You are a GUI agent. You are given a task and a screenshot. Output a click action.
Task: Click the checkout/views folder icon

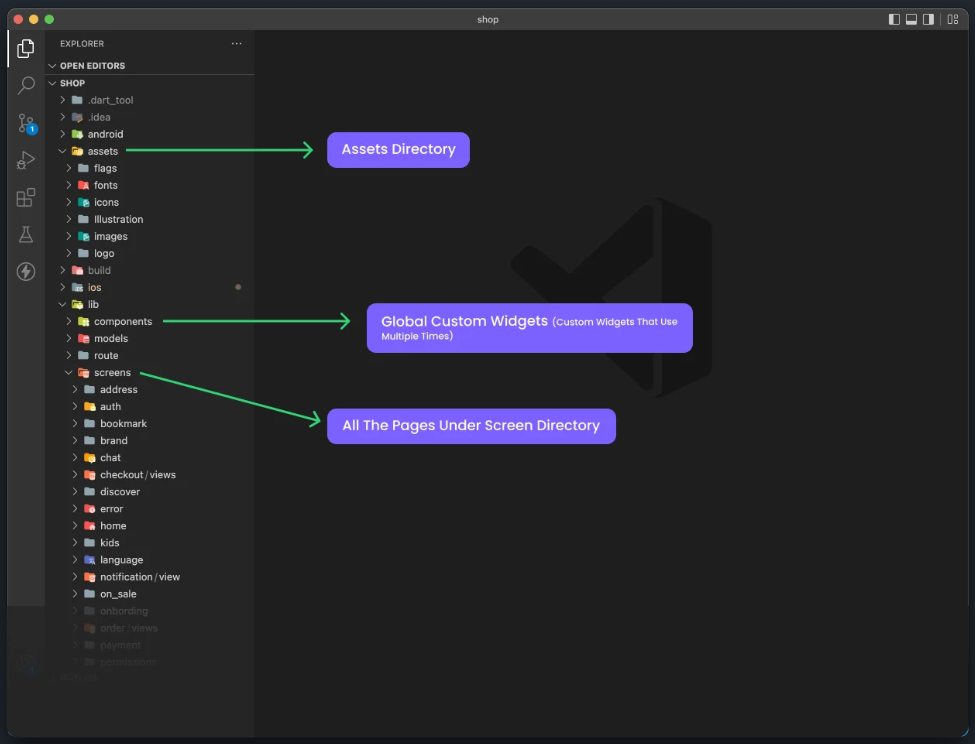pos(90,475)
